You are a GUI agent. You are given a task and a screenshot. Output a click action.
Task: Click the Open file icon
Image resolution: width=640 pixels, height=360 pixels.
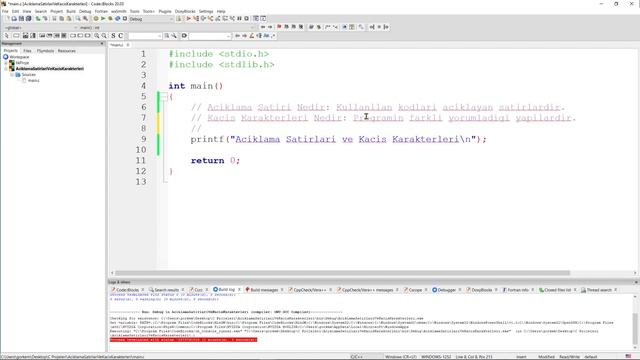tap(14, 19)
